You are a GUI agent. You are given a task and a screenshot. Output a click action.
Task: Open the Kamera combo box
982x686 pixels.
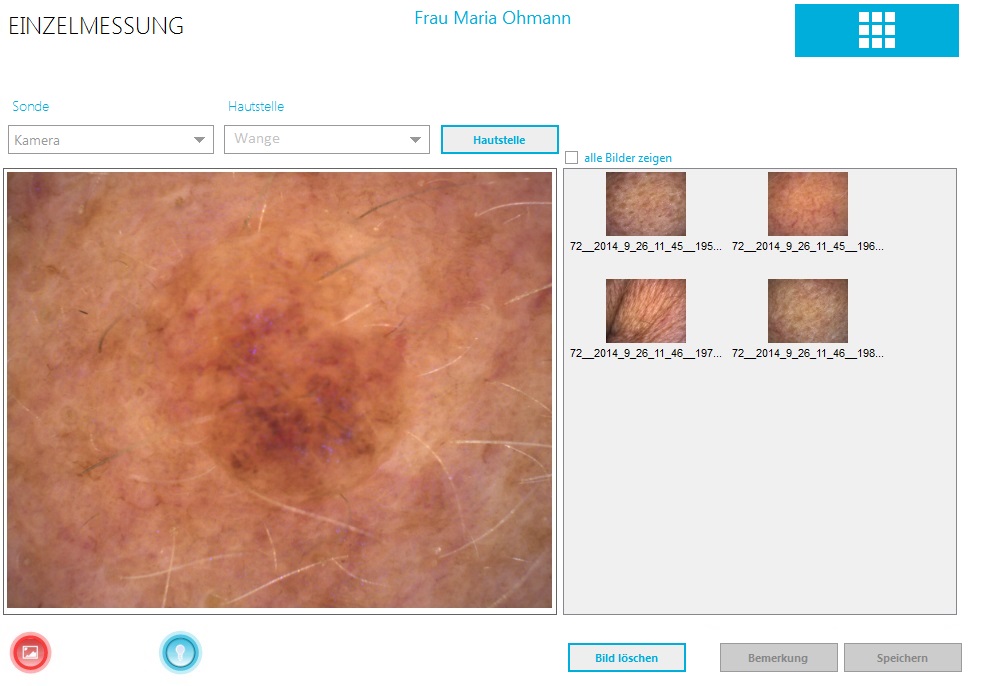click(100, 140)
